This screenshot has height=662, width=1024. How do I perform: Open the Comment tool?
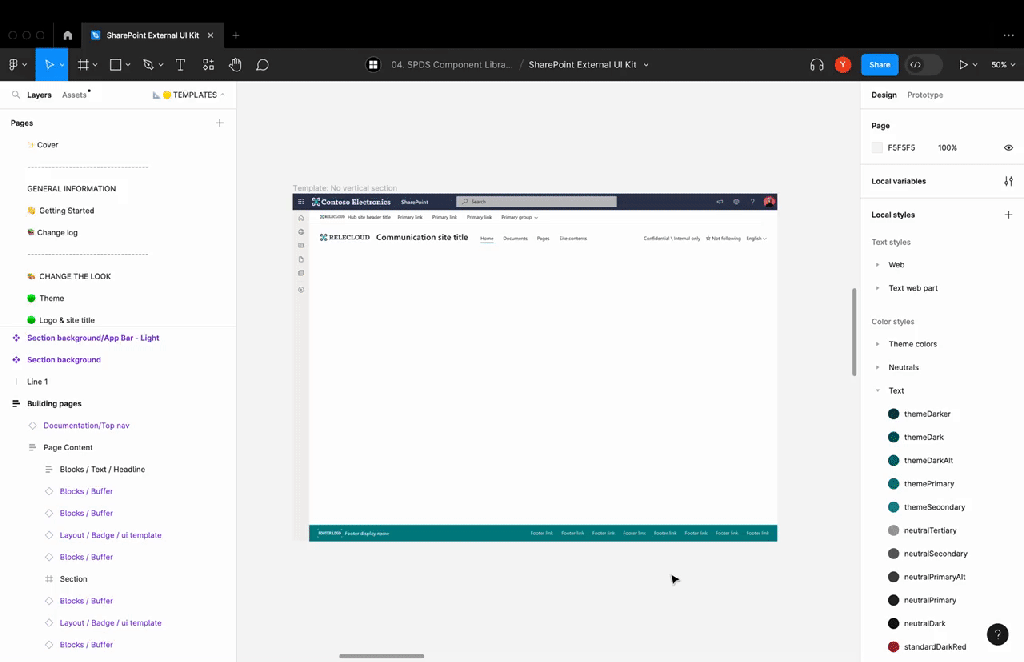tap(262, 64)
